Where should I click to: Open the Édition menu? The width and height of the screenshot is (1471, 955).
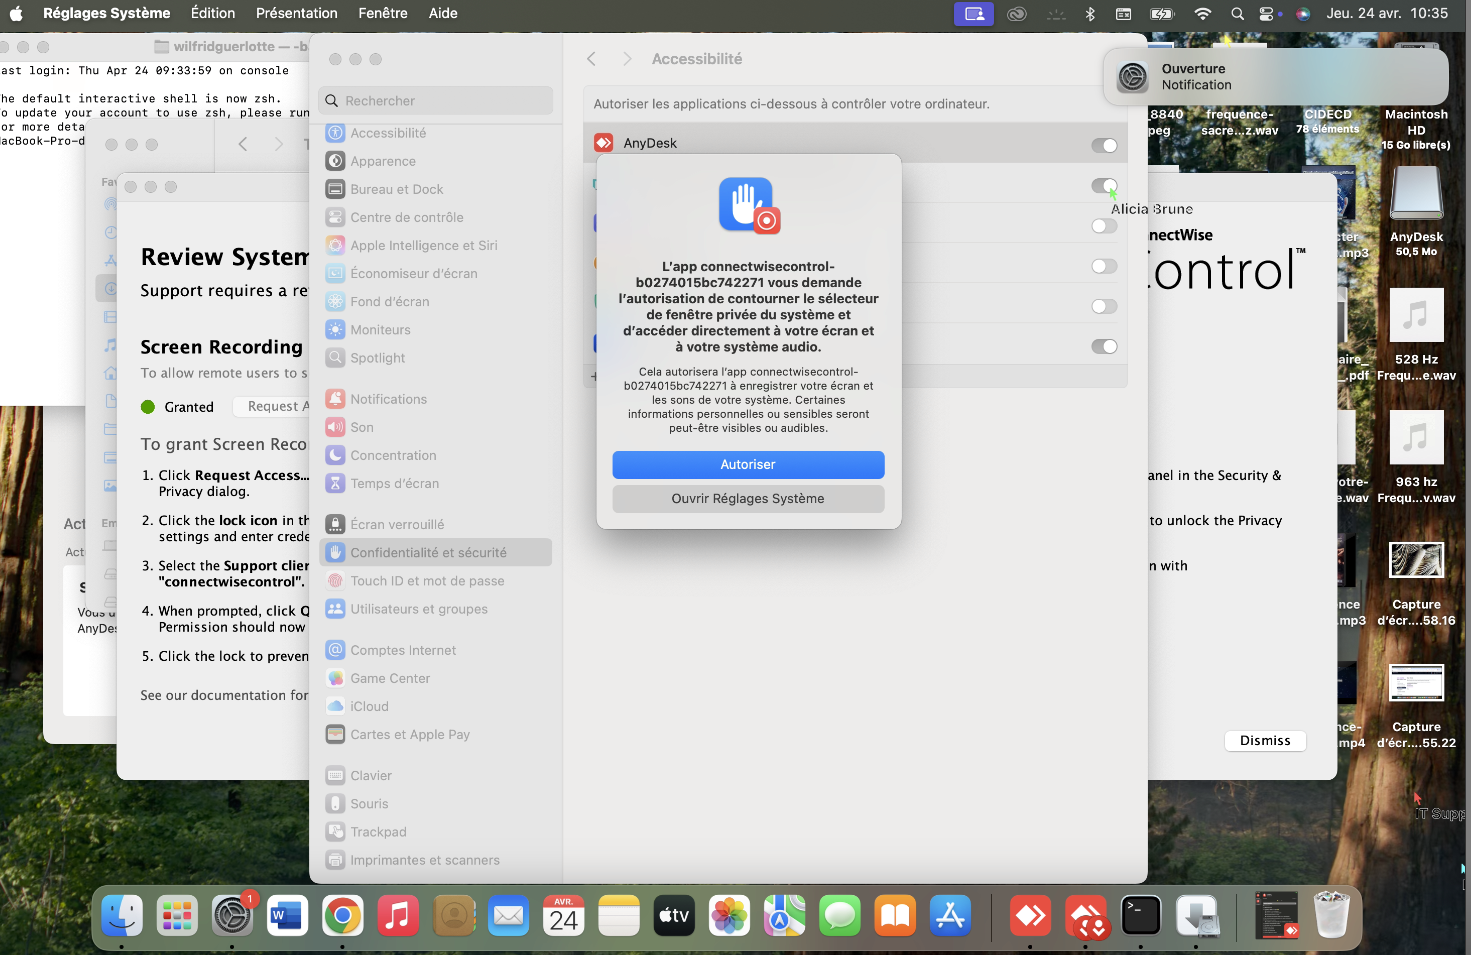pyautogui.click(x=213, y=13)
